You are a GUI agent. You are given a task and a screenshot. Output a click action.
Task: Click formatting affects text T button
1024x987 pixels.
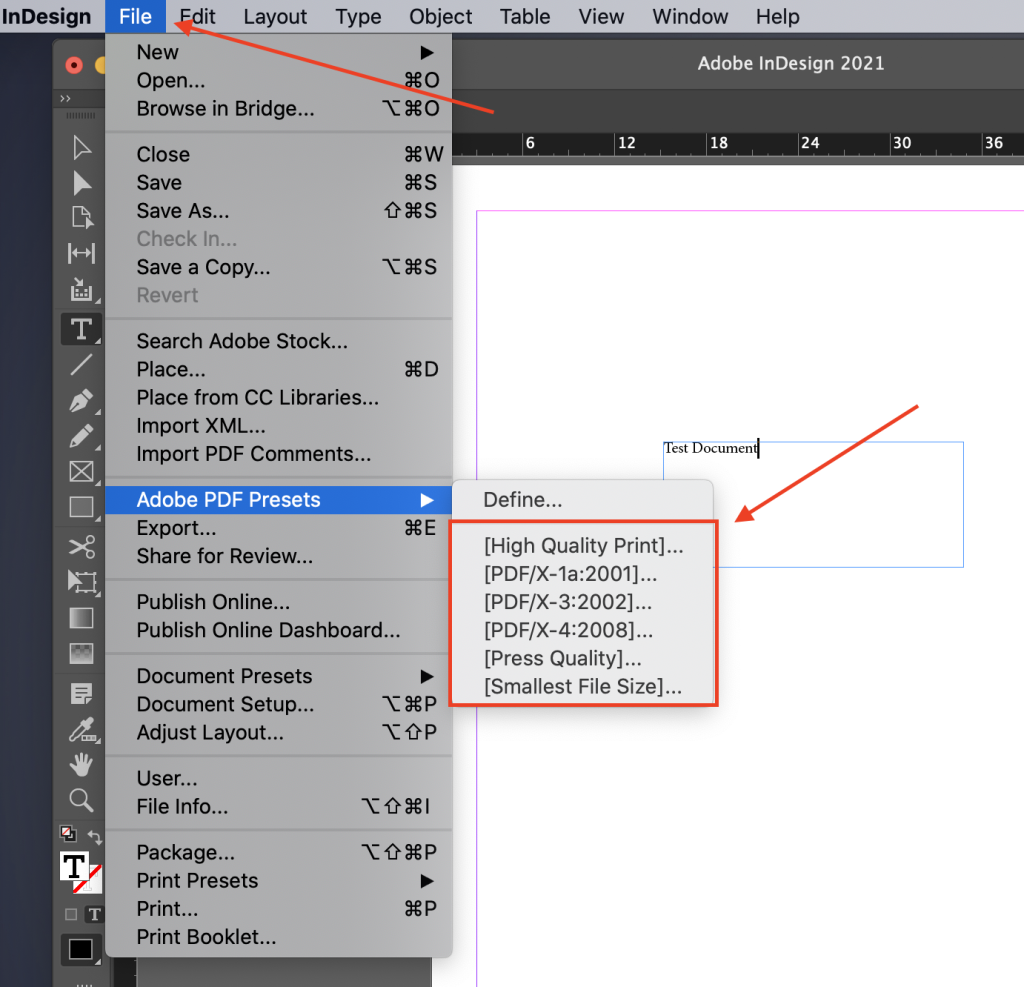[95, 914]
